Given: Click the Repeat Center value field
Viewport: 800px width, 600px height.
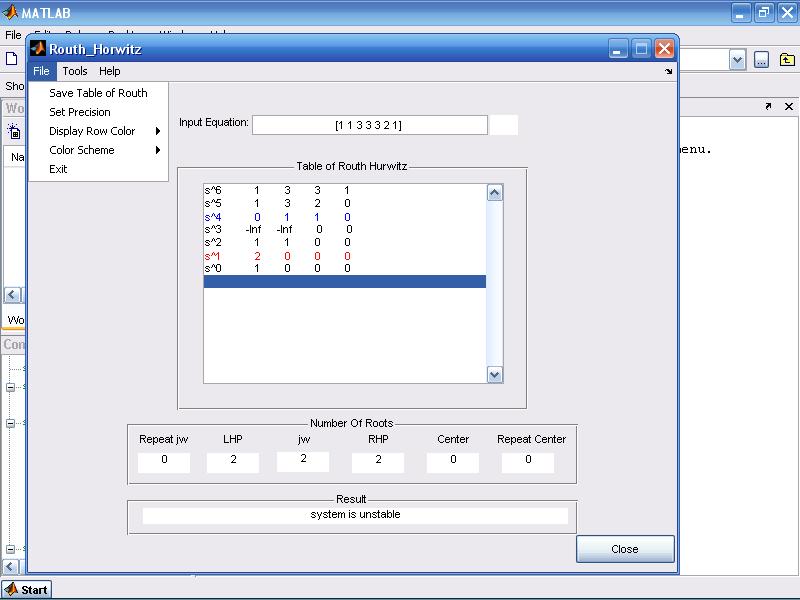Looking at the screenshot, I should pyautogui.click(x=528, y=462).
